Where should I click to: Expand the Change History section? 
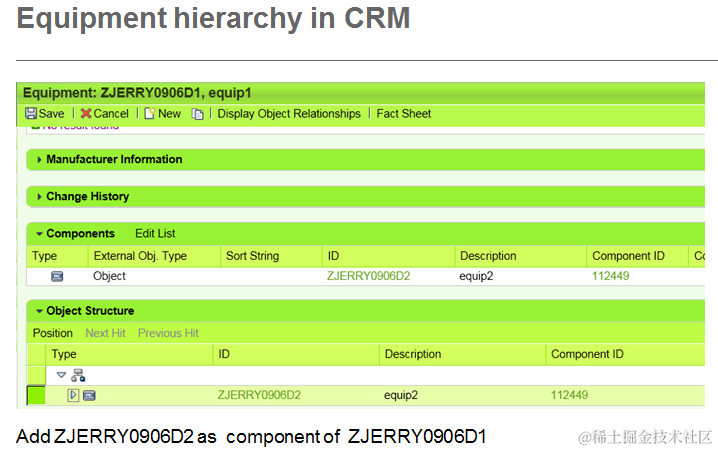(39, 196)
